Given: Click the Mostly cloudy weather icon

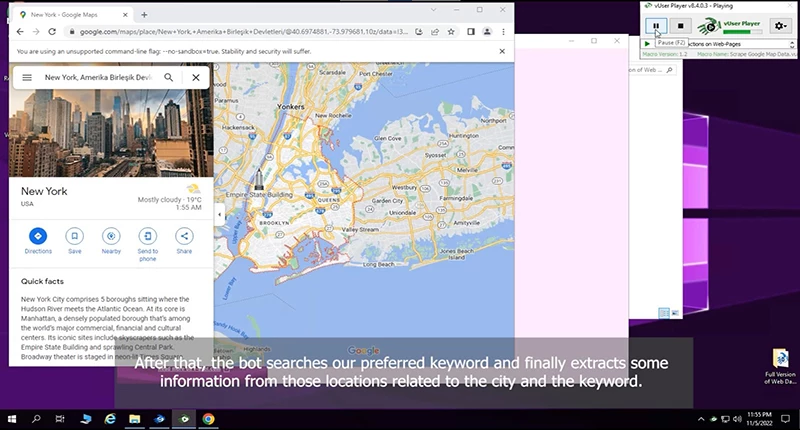Looking at the screenshot, I should click(x=193, y=189).
